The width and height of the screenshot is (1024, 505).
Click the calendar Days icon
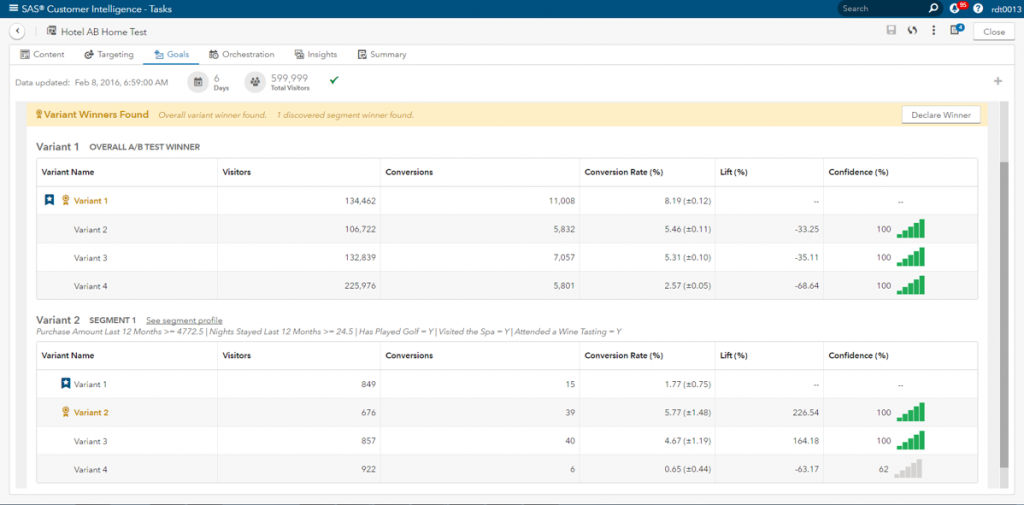coord(198,81)
